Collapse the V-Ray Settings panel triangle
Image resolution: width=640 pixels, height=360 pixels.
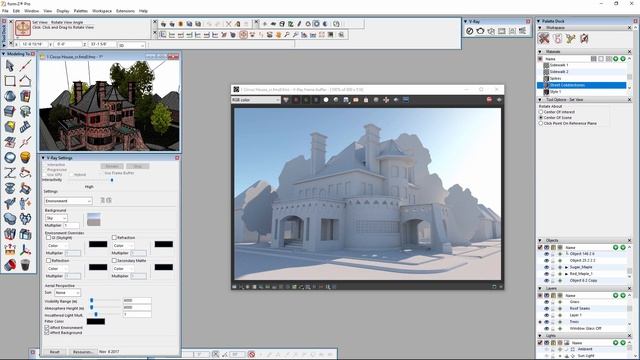[x=43, y=158]
